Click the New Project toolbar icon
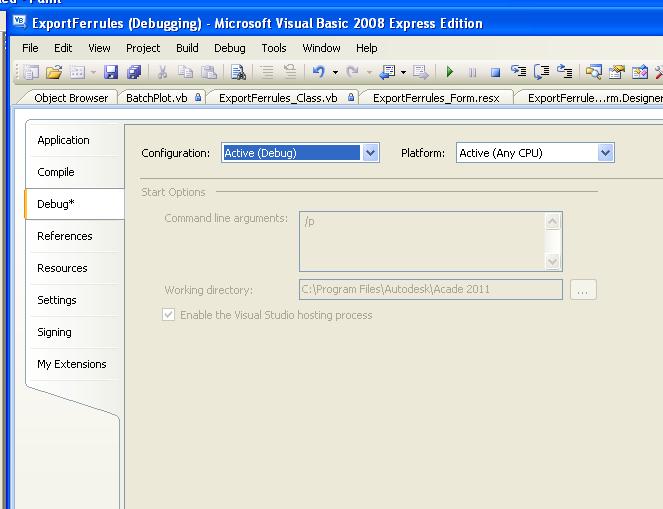 31,72
